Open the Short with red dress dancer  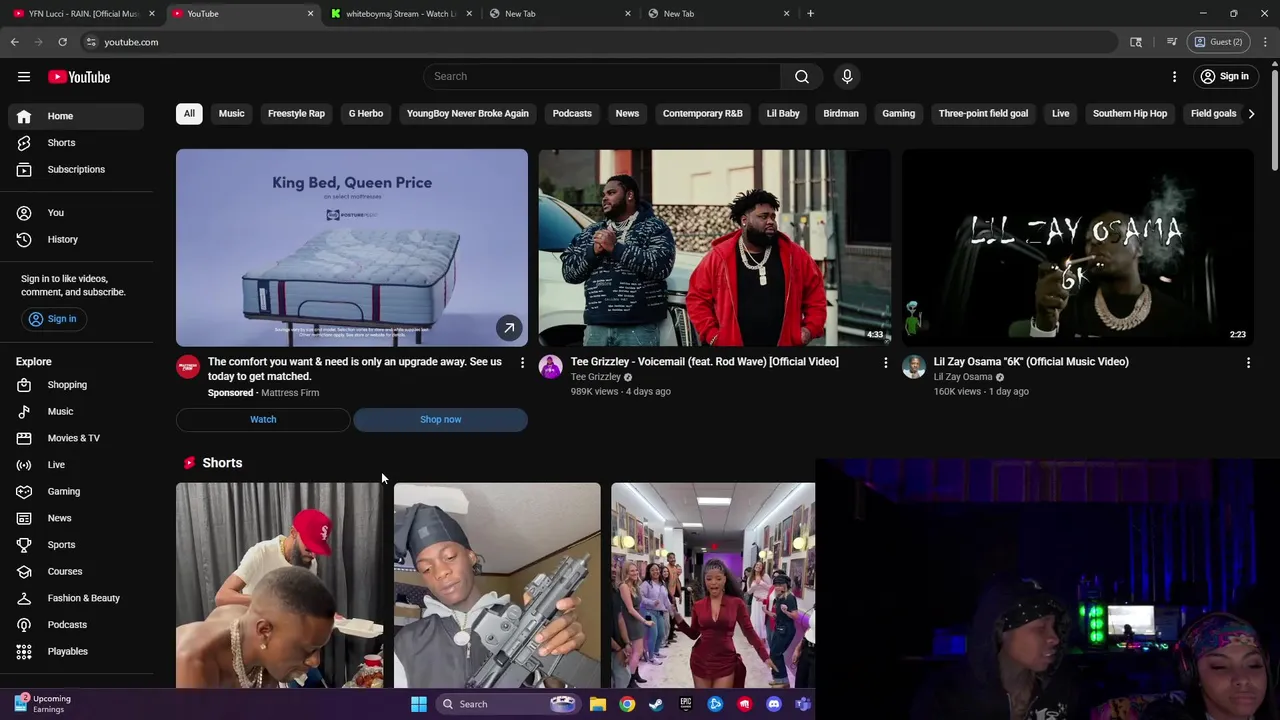click(x=713, y=586)
